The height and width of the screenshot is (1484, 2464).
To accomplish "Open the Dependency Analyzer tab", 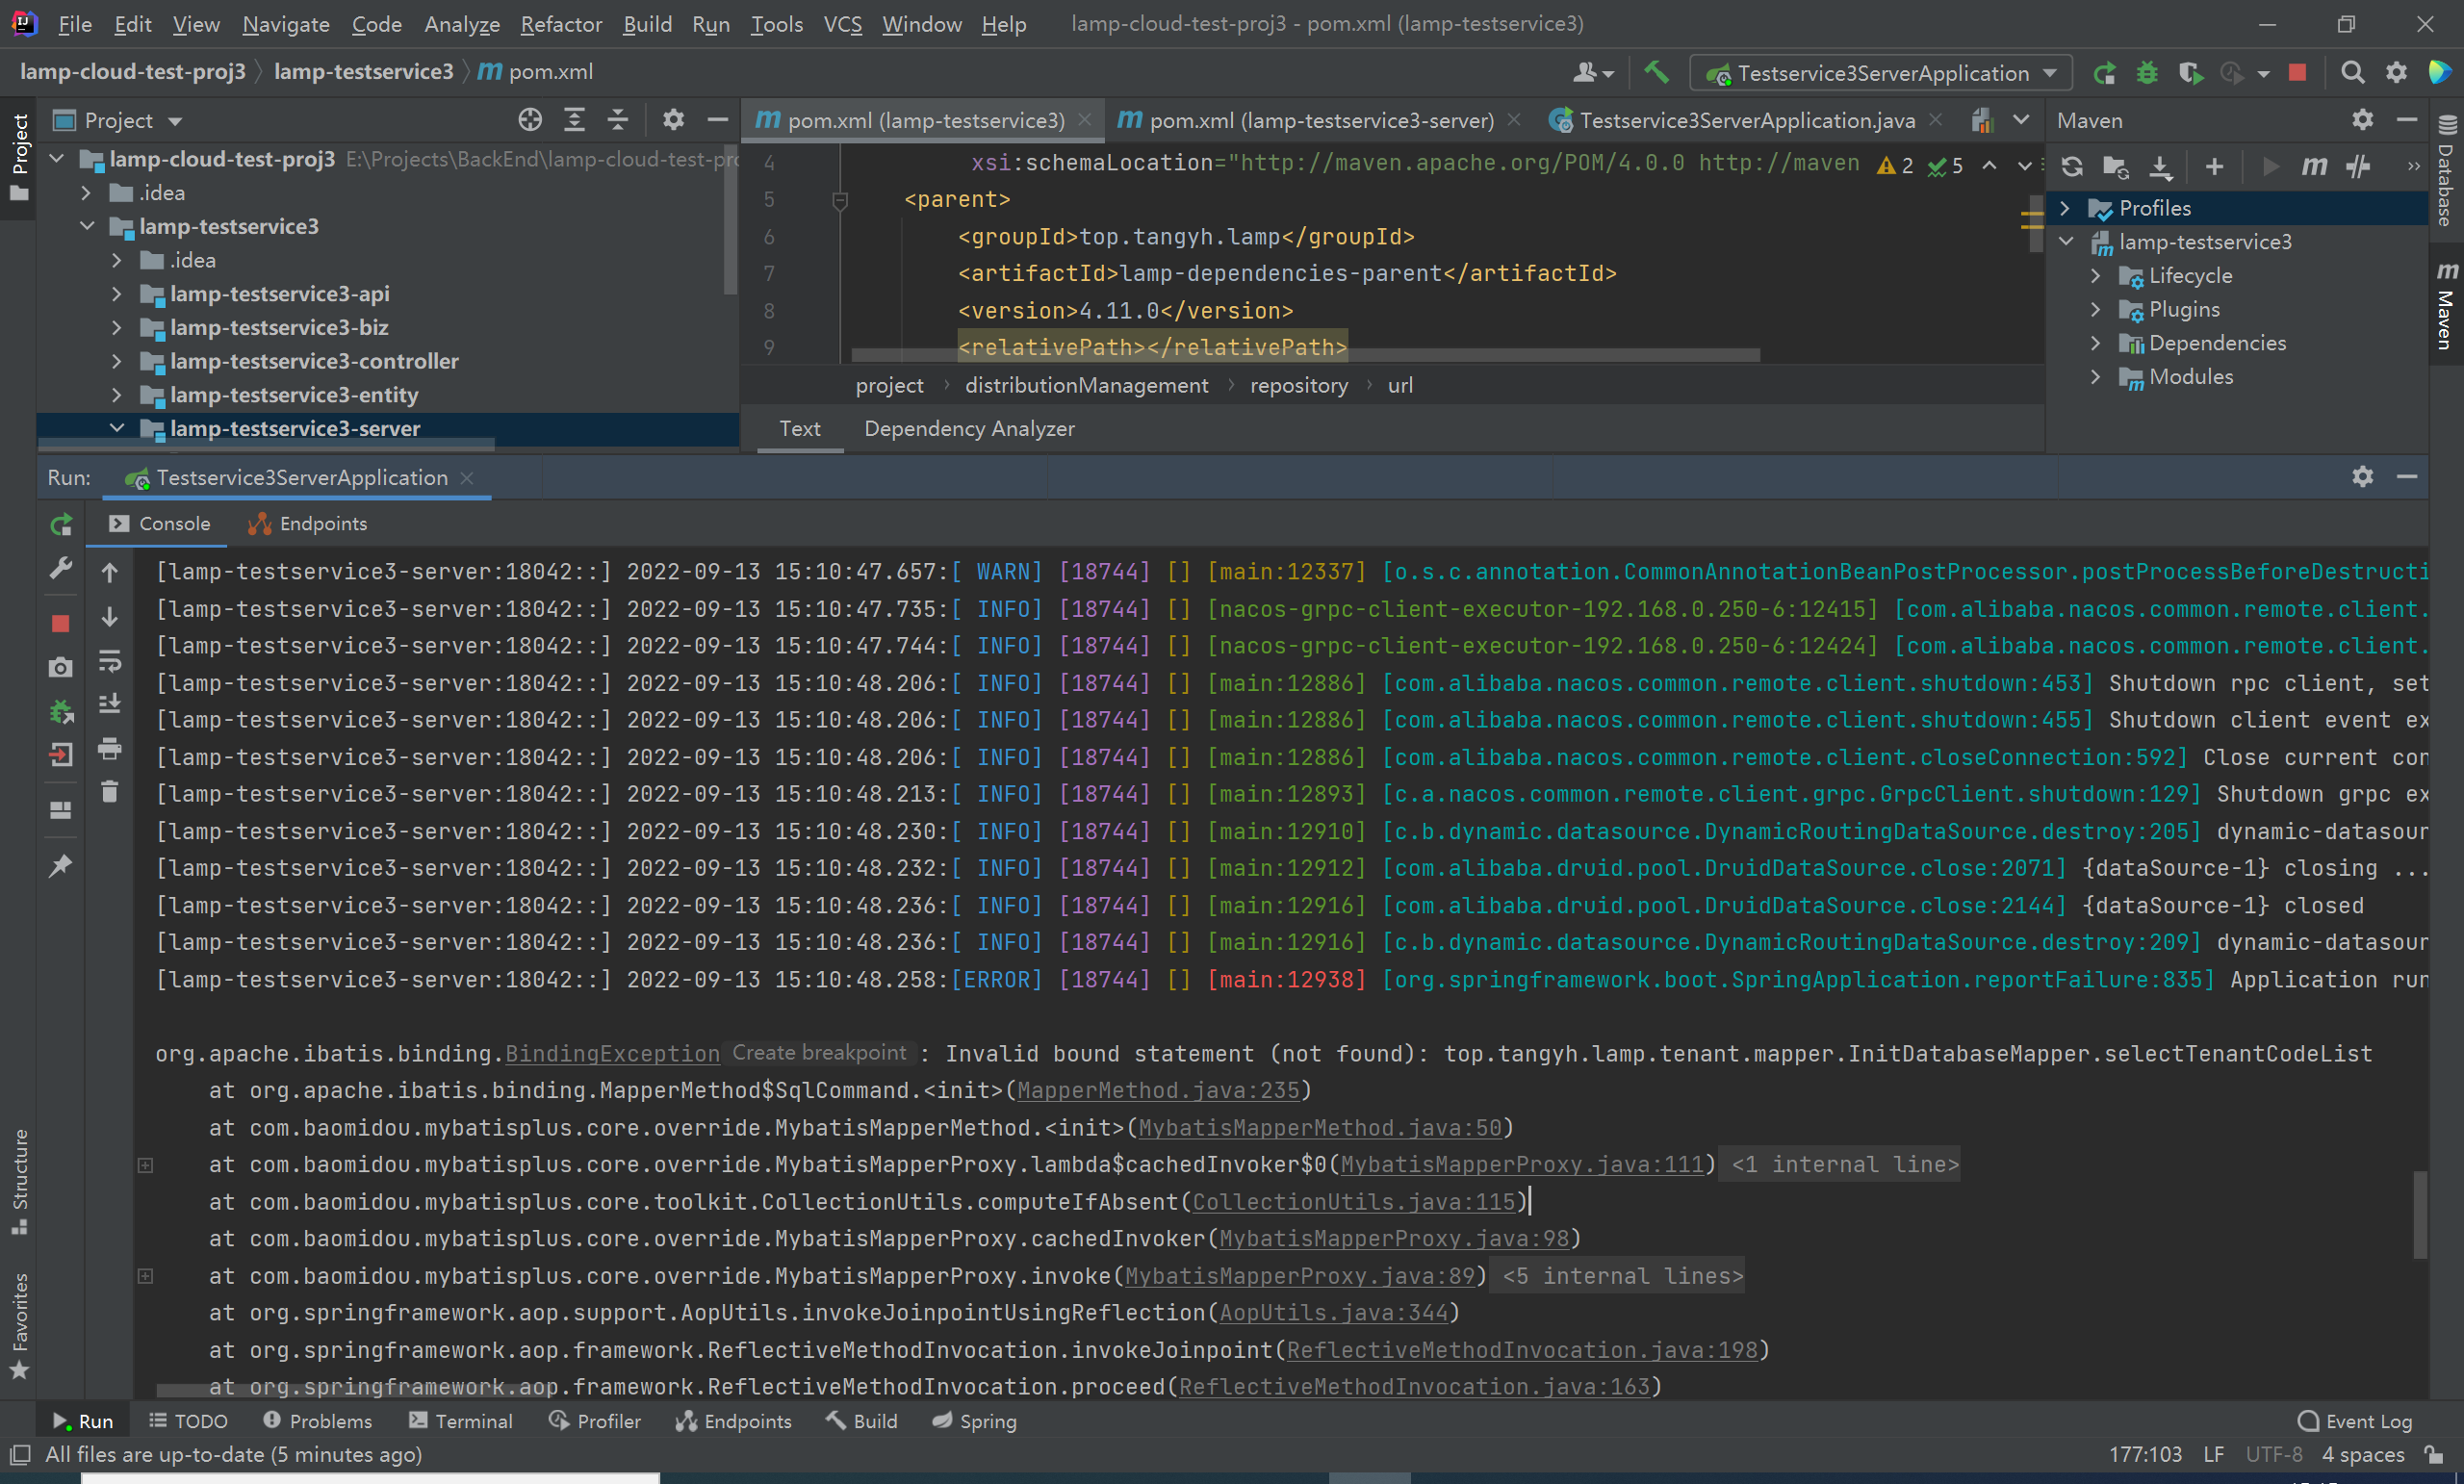I will click(x=969, y=429).
